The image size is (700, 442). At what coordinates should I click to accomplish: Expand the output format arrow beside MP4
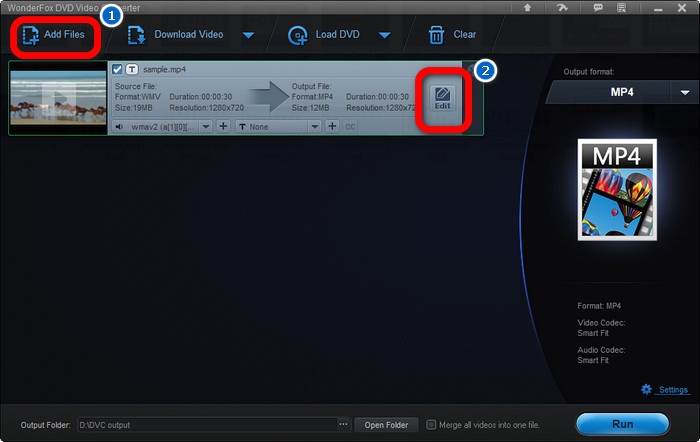click(685, 92)
